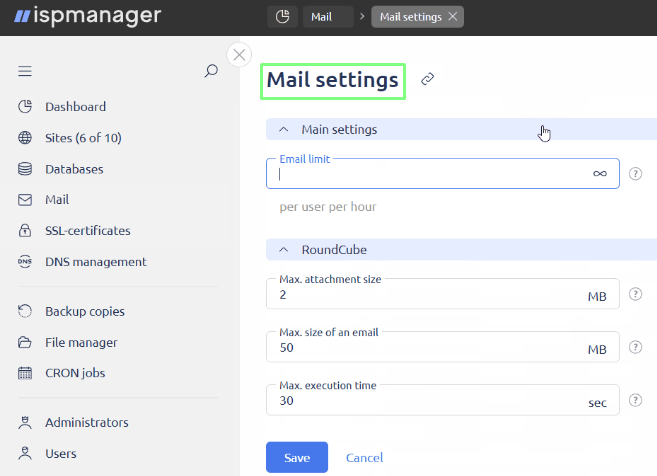The image size is (657, 476).
Task: Open CRON jobs in sidebar
Action: coord(75,373)
